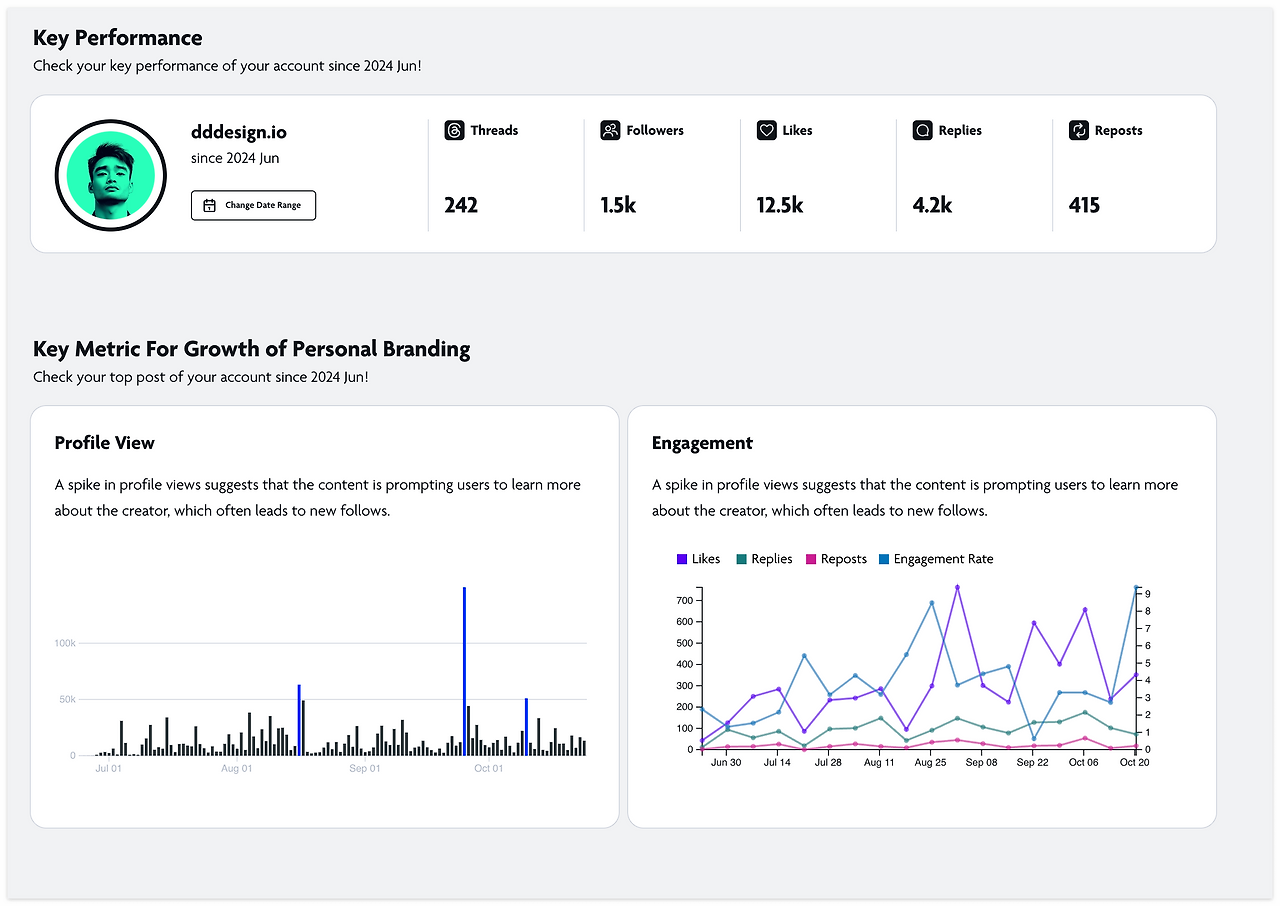This screenshot has width=1280, height=906.
Task: Click the highest Likes peak data point
Action: (957, 587)
